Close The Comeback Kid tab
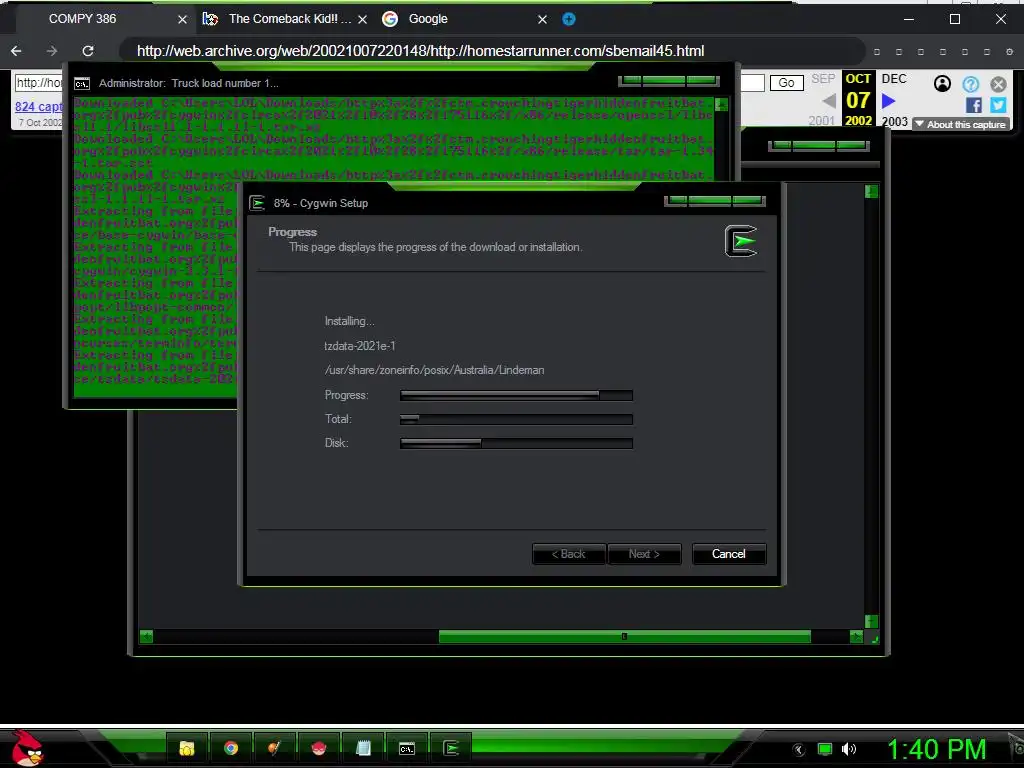This screenshot has height=768, width=1024. point(362,20)
